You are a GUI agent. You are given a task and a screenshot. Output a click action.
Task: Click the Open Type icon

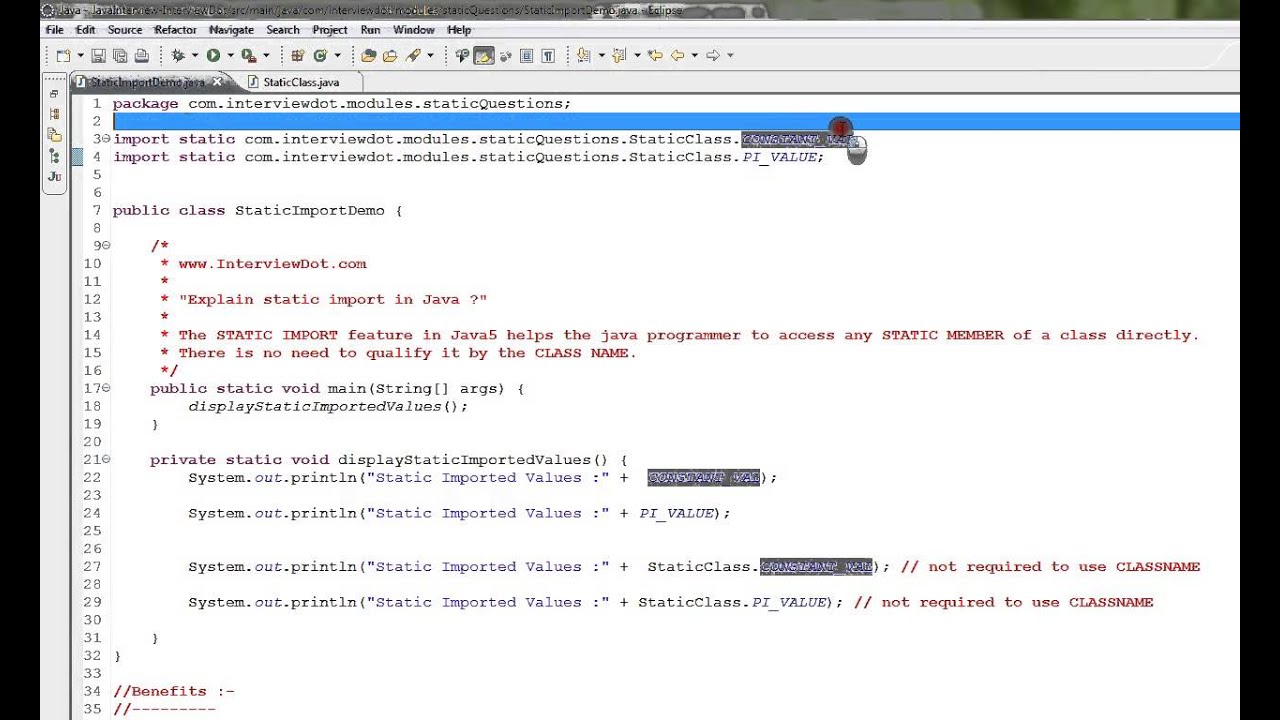(x=368, y=56)
